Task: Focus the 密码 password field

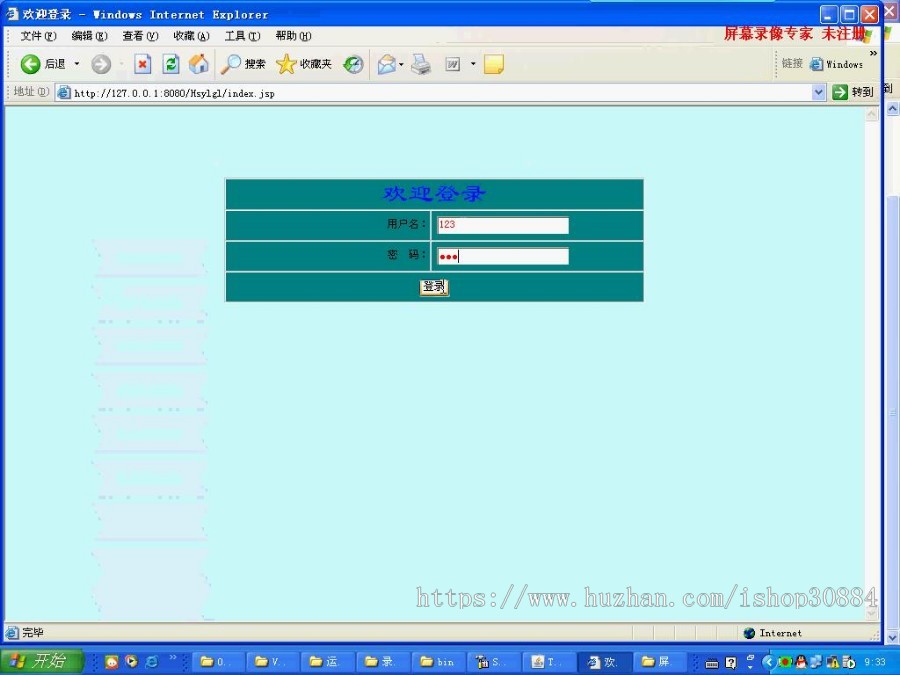Action: (503, 256)
